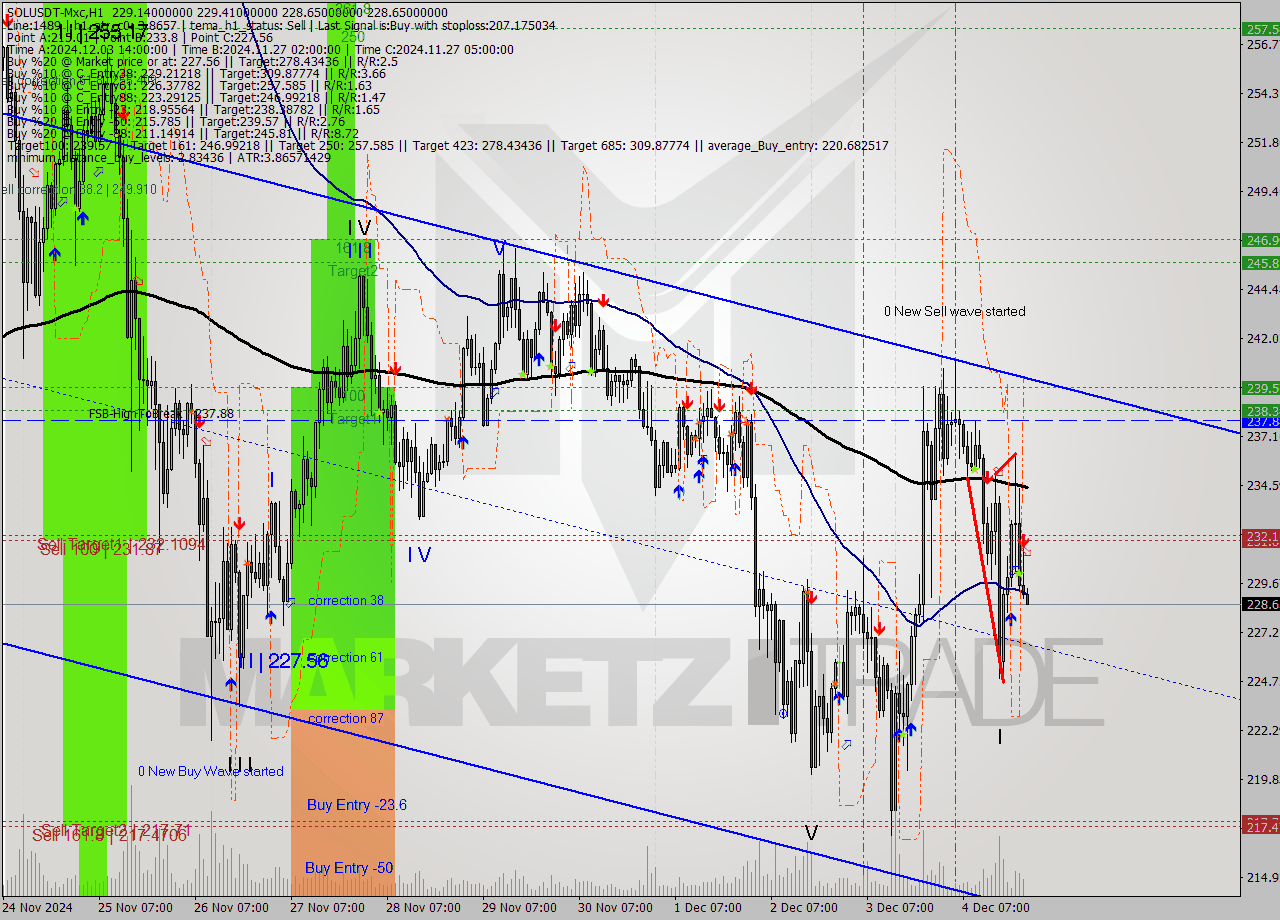Click the 'Sell 100 | 231.87' label

(x=100, y=551)
